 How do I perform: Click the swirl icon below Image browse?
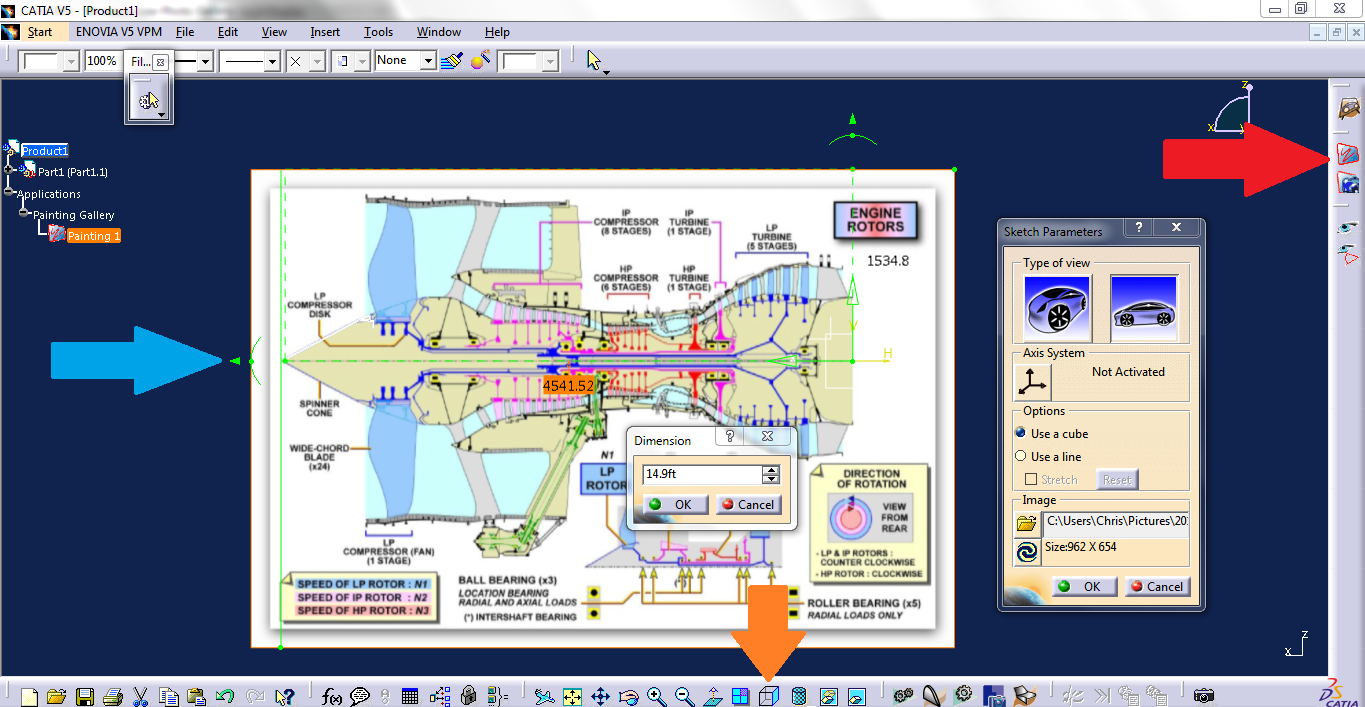[x=1026, y=551]
